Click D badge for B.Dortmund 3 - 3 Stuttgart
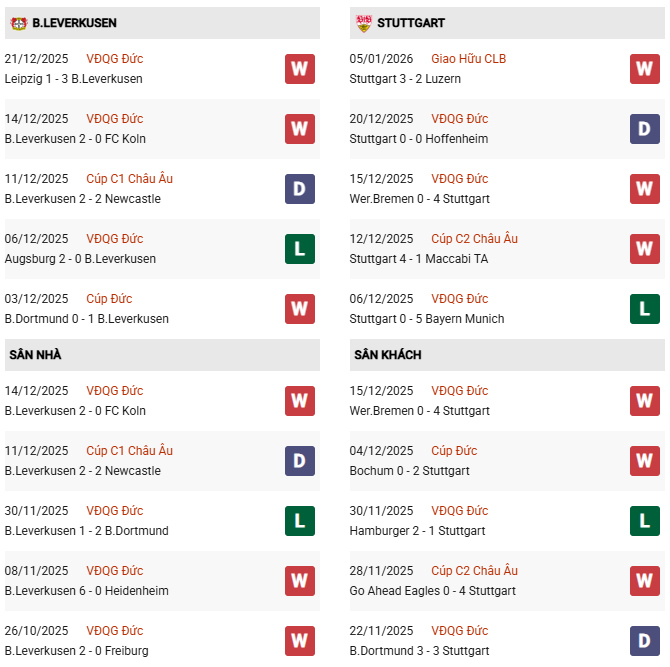670x667 pixels. coord(645,641)
